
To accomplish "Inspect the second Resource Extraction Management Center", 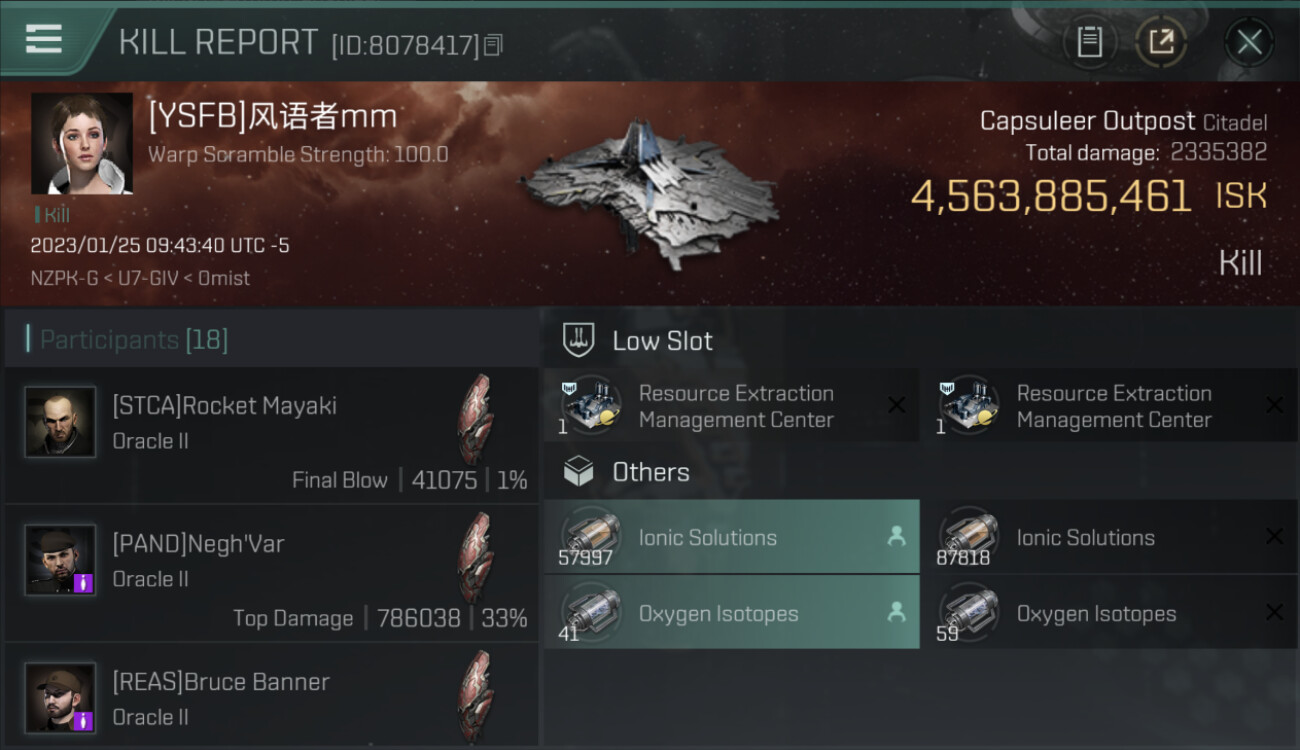I will [x=1109, y=407].
